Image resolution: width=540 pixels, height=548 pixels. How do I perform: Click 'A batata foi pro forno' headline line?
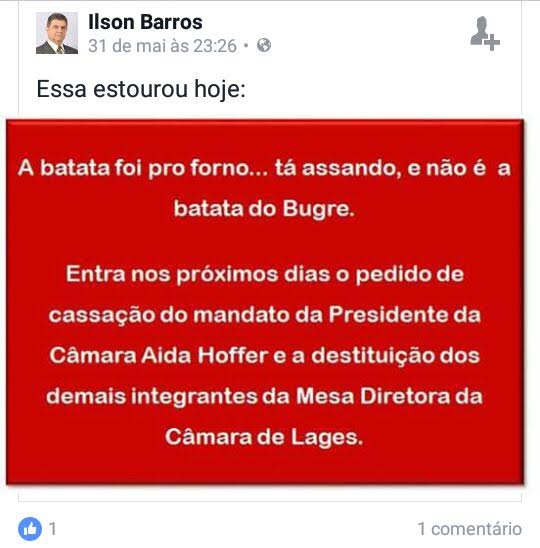264,168
